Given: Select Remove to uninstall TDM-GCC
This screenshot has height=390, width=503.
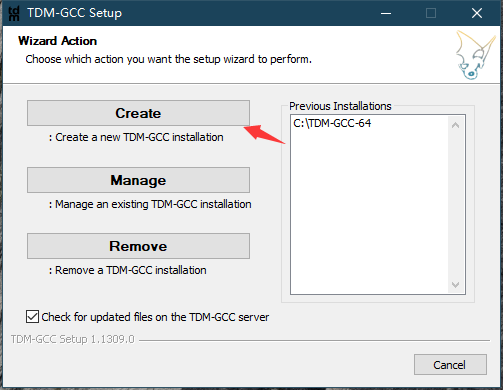Looking at the screenshot, I should coord(138,246).
